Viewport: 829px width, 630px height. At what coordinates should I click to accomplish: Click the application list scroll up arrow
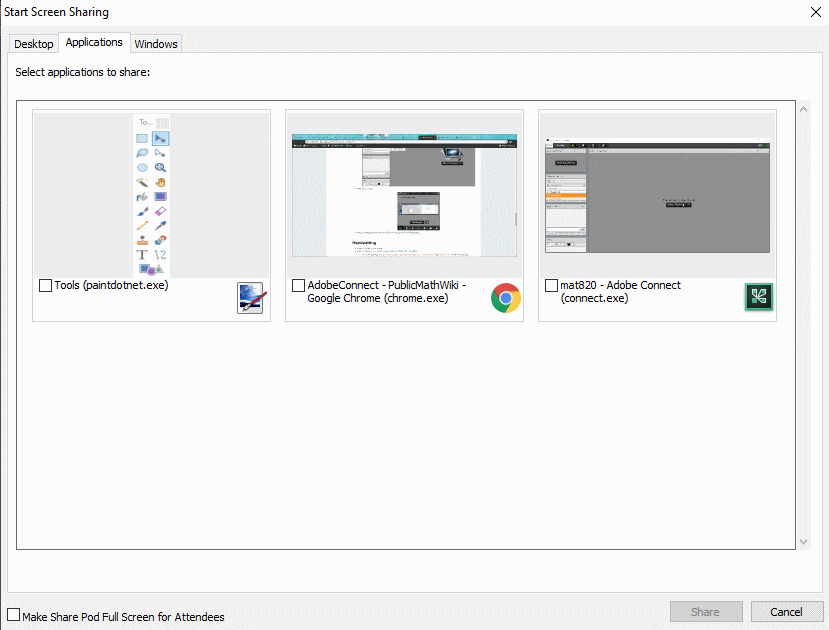[x=804, y=109]
